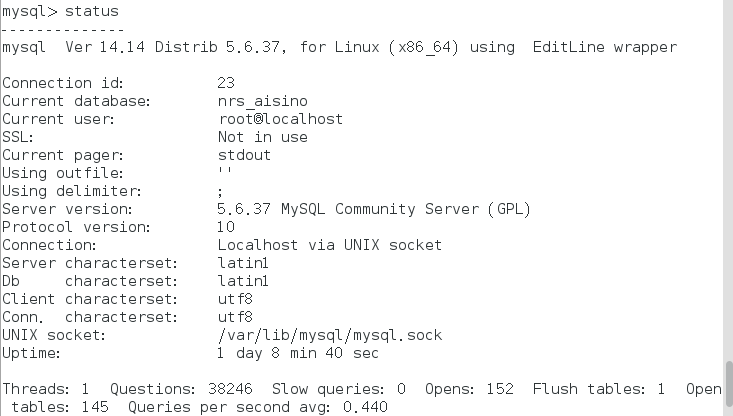Click the Uptime value text
Screen dimensions: 733x416
click(x=298, y=353)
